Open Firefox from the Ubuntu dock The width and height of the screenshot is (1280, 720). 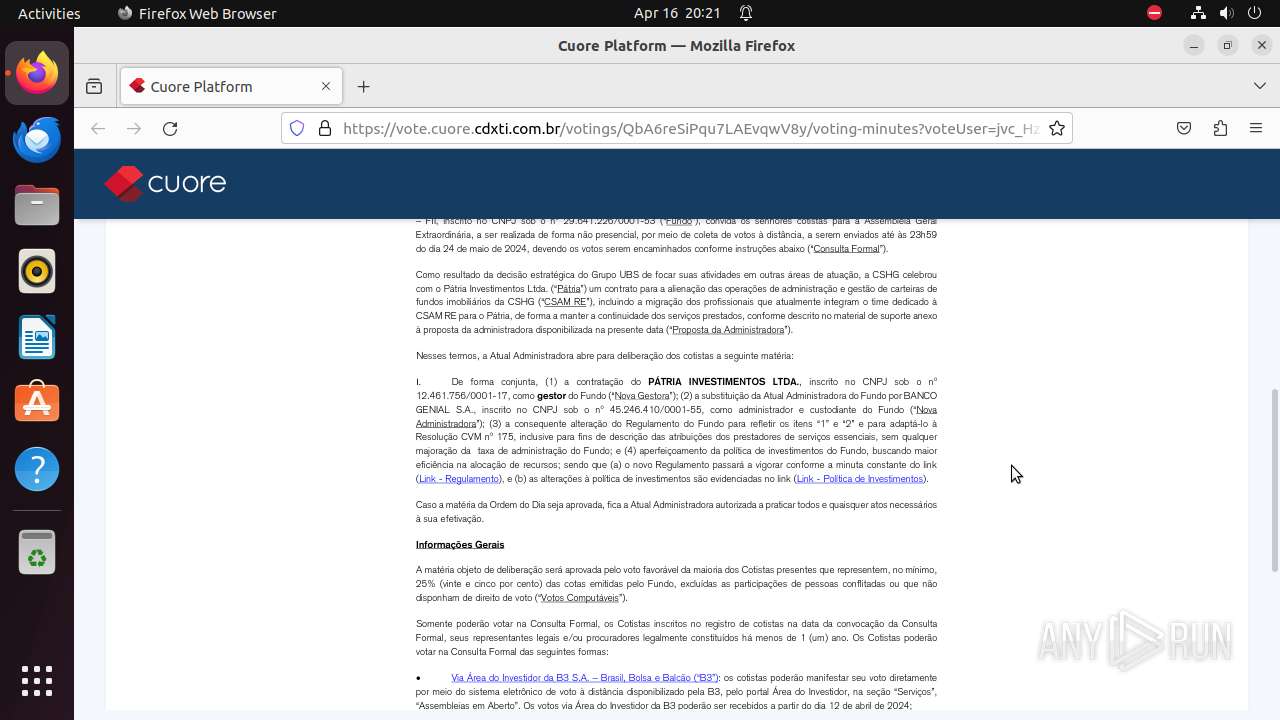(x=37, y=73)
